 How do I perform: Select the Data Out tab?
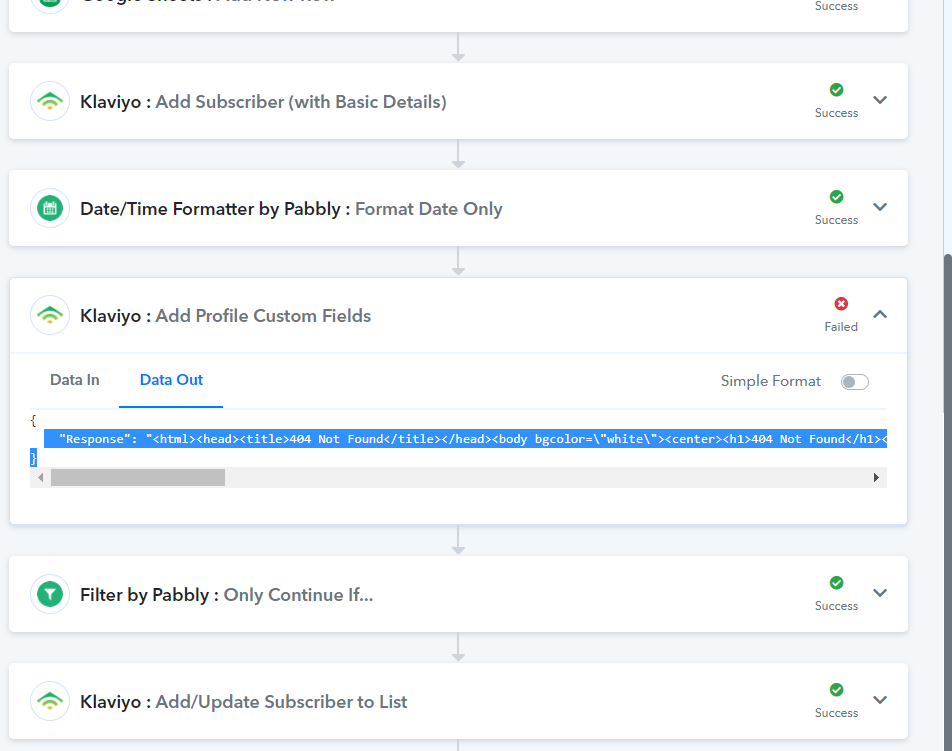(171, 380)
